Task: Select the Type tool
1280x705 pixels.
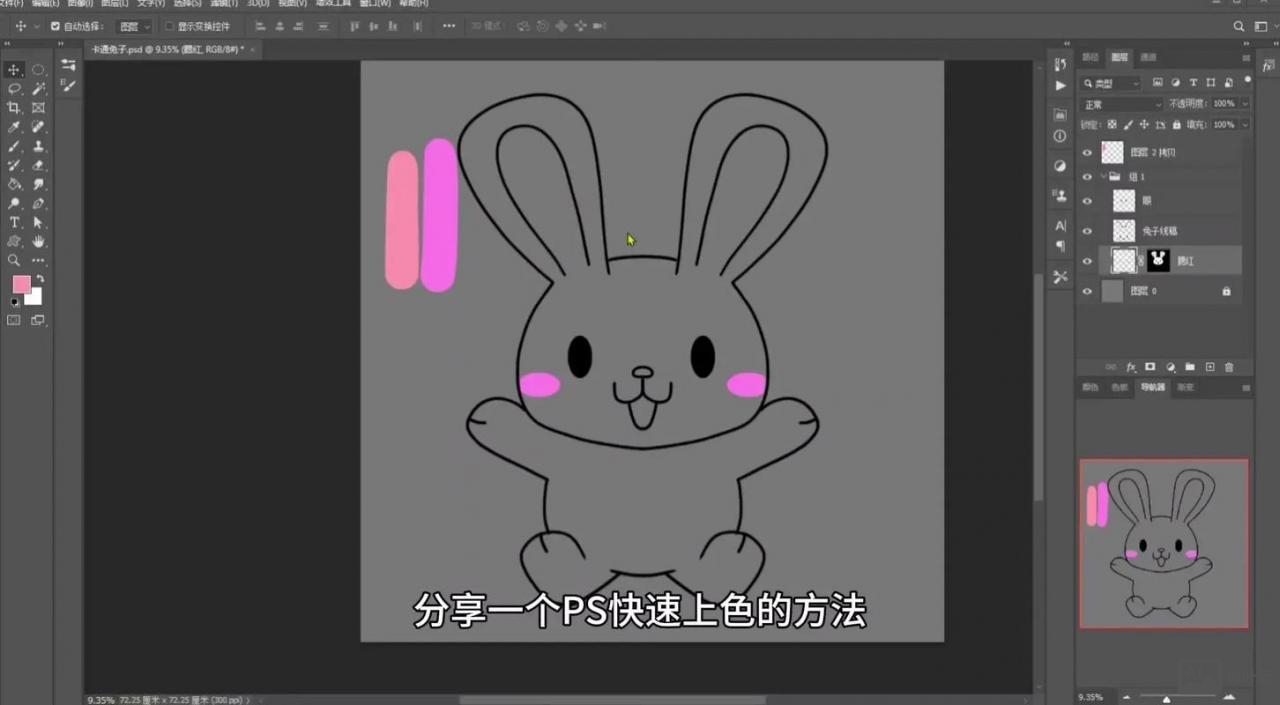Action: click(13, 221)
